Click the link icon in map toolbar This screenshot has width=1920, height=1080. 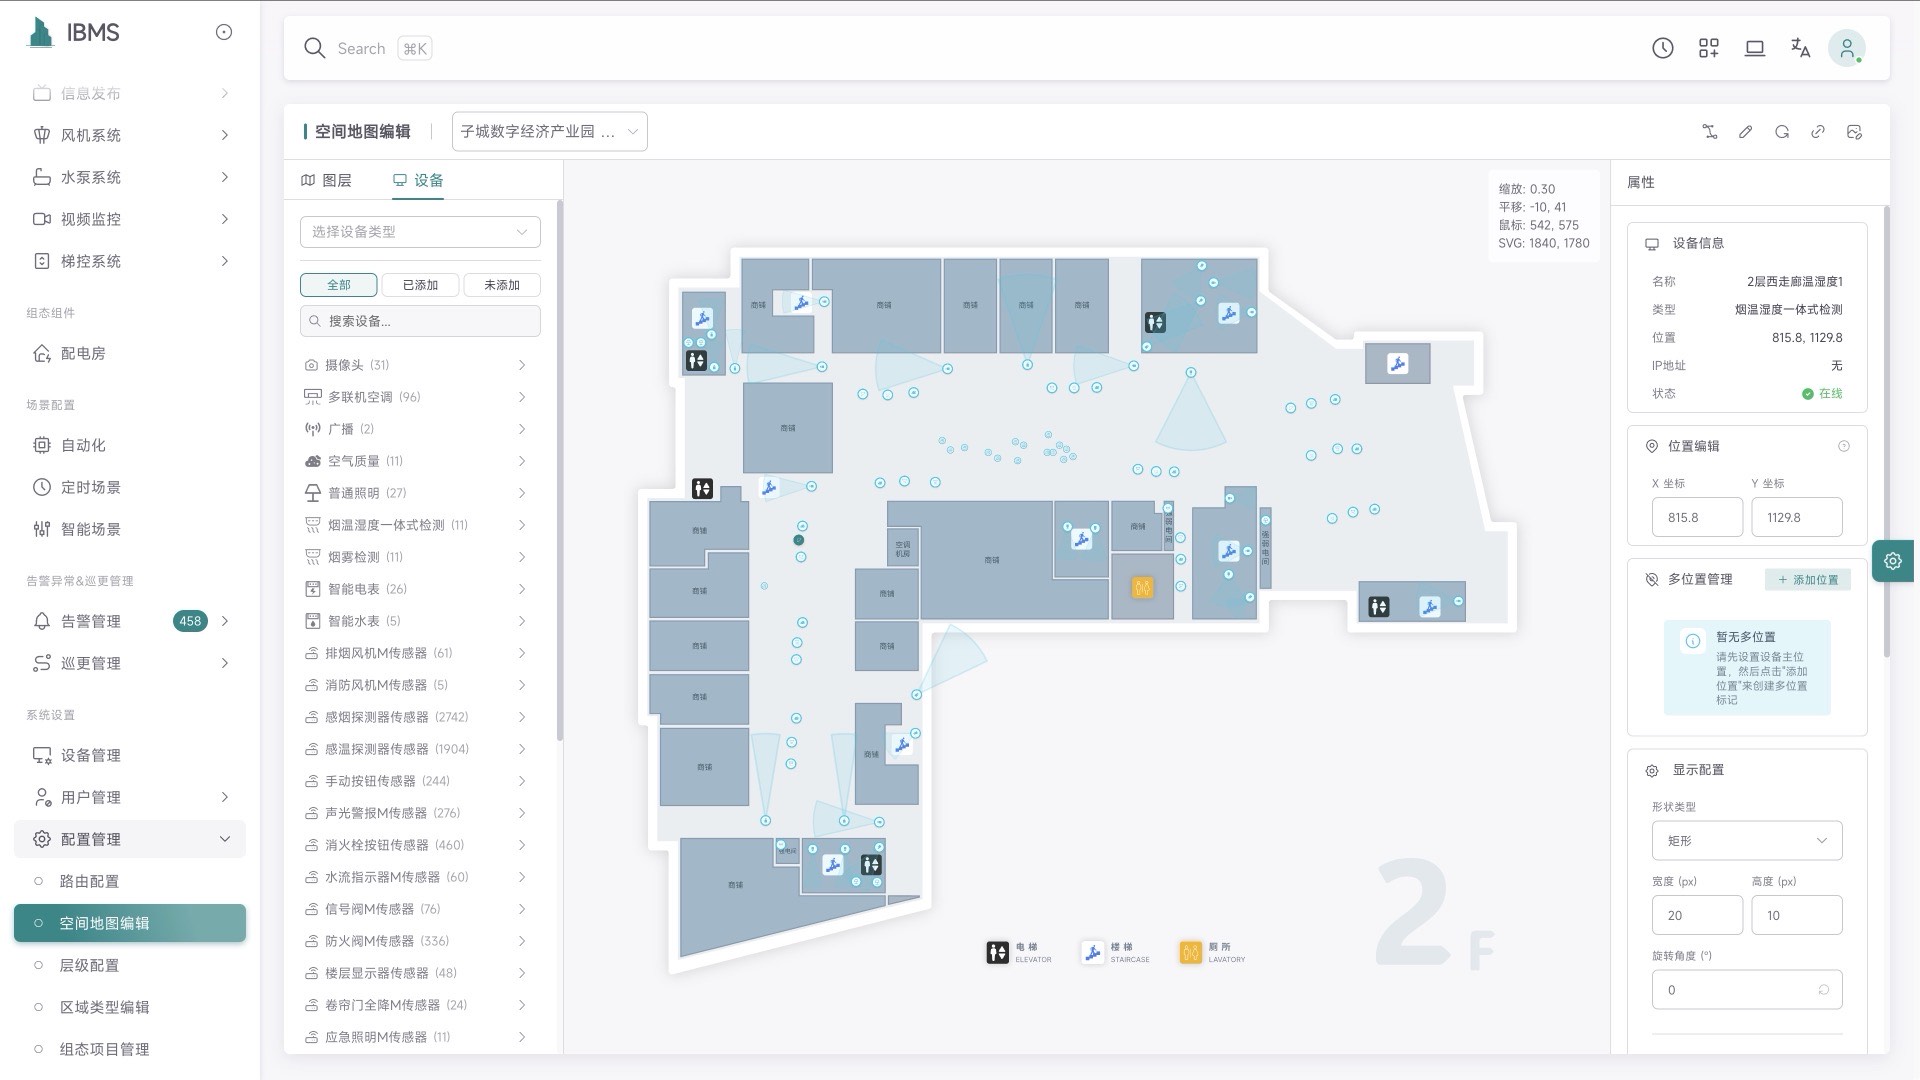[x=1818, y=132]
